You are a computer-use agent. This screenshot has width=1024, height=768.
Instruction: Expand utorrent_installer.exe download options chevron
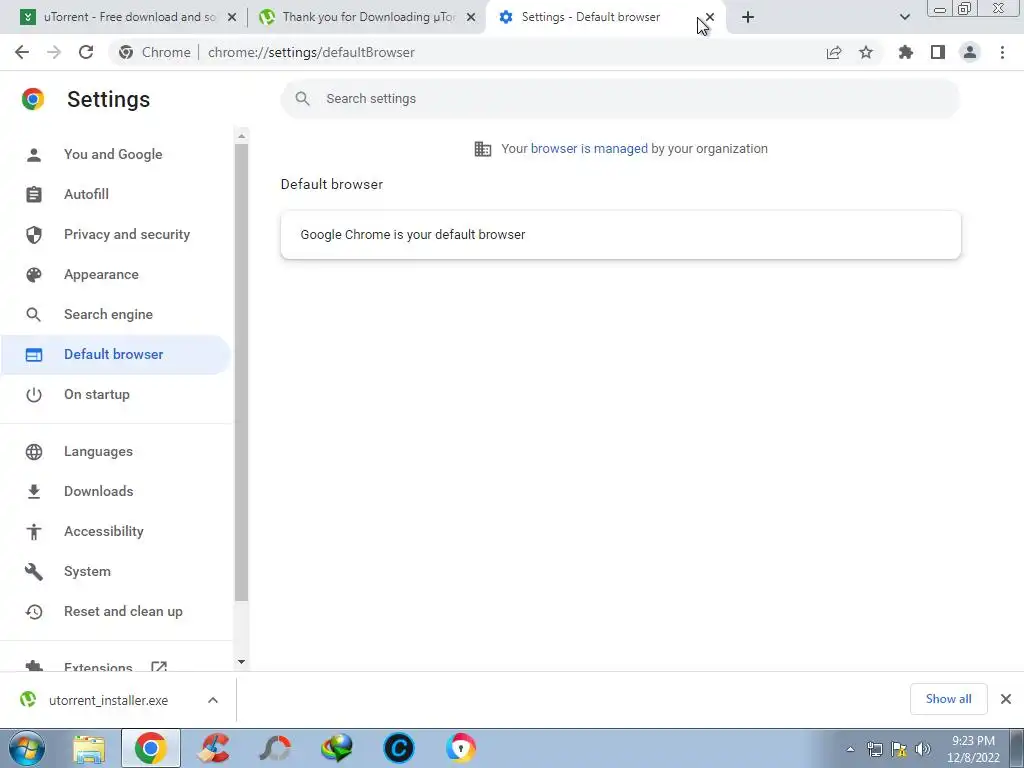coord(213,700)
